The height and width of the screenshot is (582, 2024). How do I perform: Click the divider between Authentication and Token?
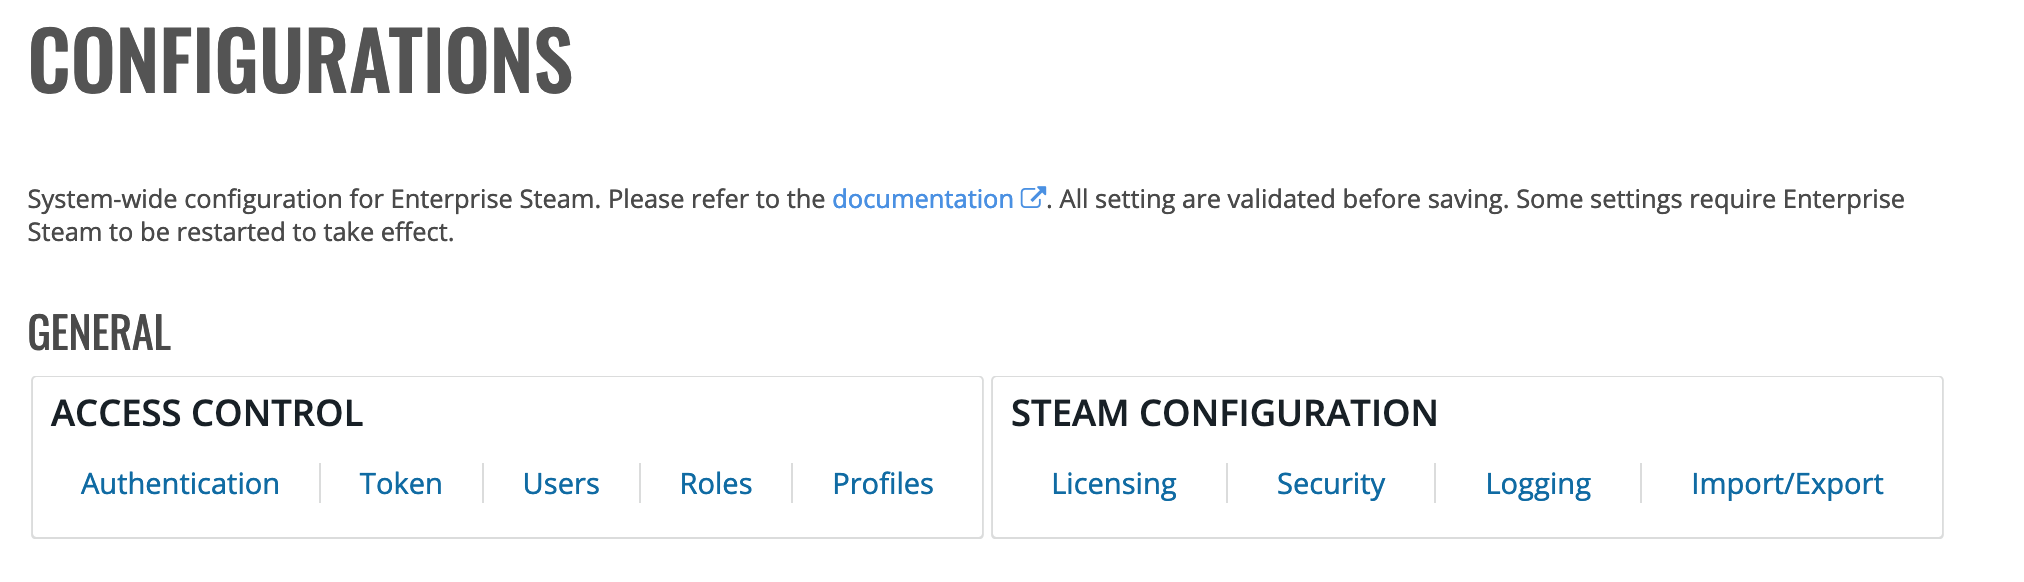click(320, 483)
